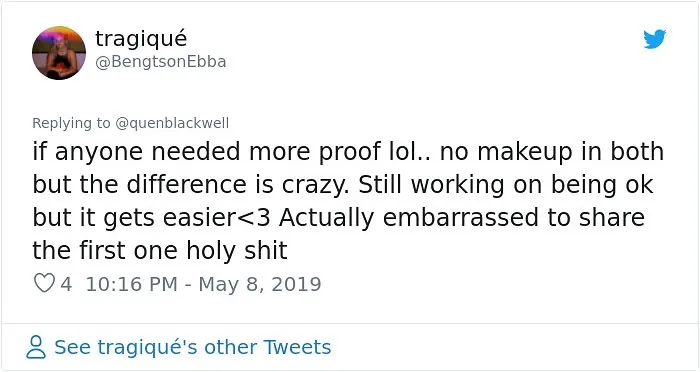
Task: Select See tragiqué's other Tweets
Action: tap(192, 347)
